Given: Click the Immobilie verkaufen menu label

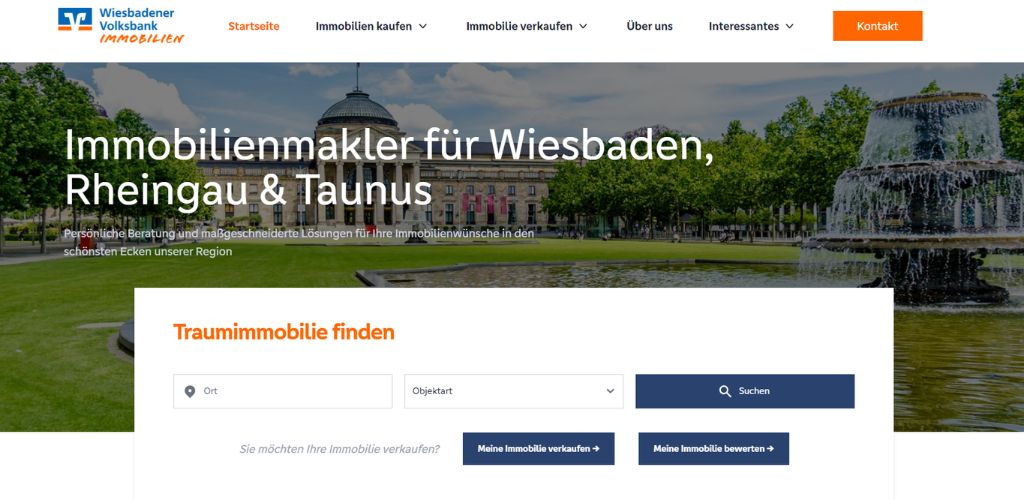Looking at the screenshot, I should [x=519, y=27].
